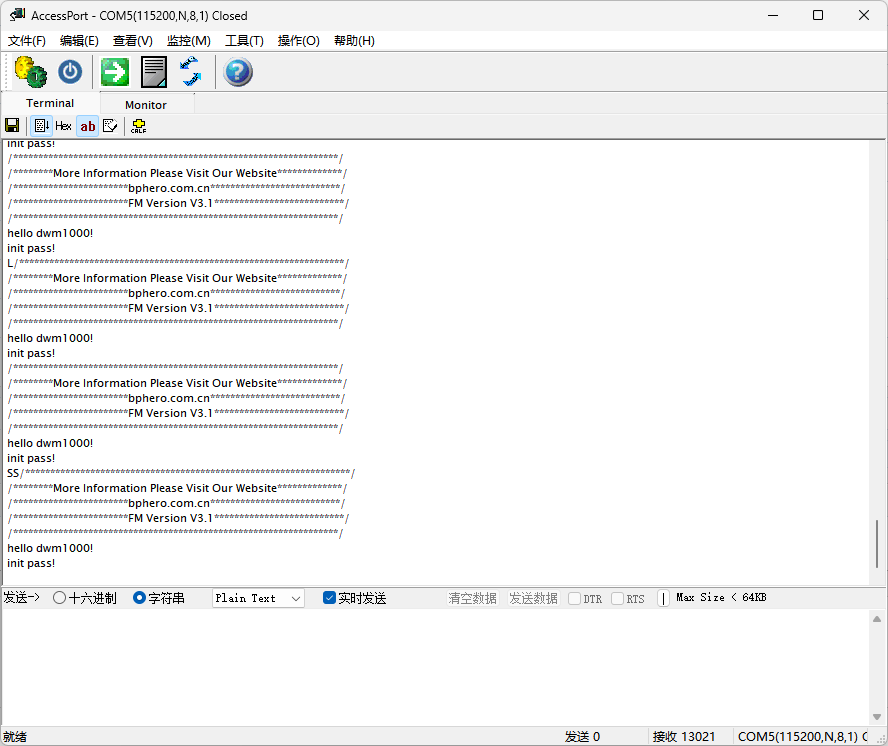Open the gear settings configuration icon
Viewport: 888px width, 746px height.
click(30, 72)
